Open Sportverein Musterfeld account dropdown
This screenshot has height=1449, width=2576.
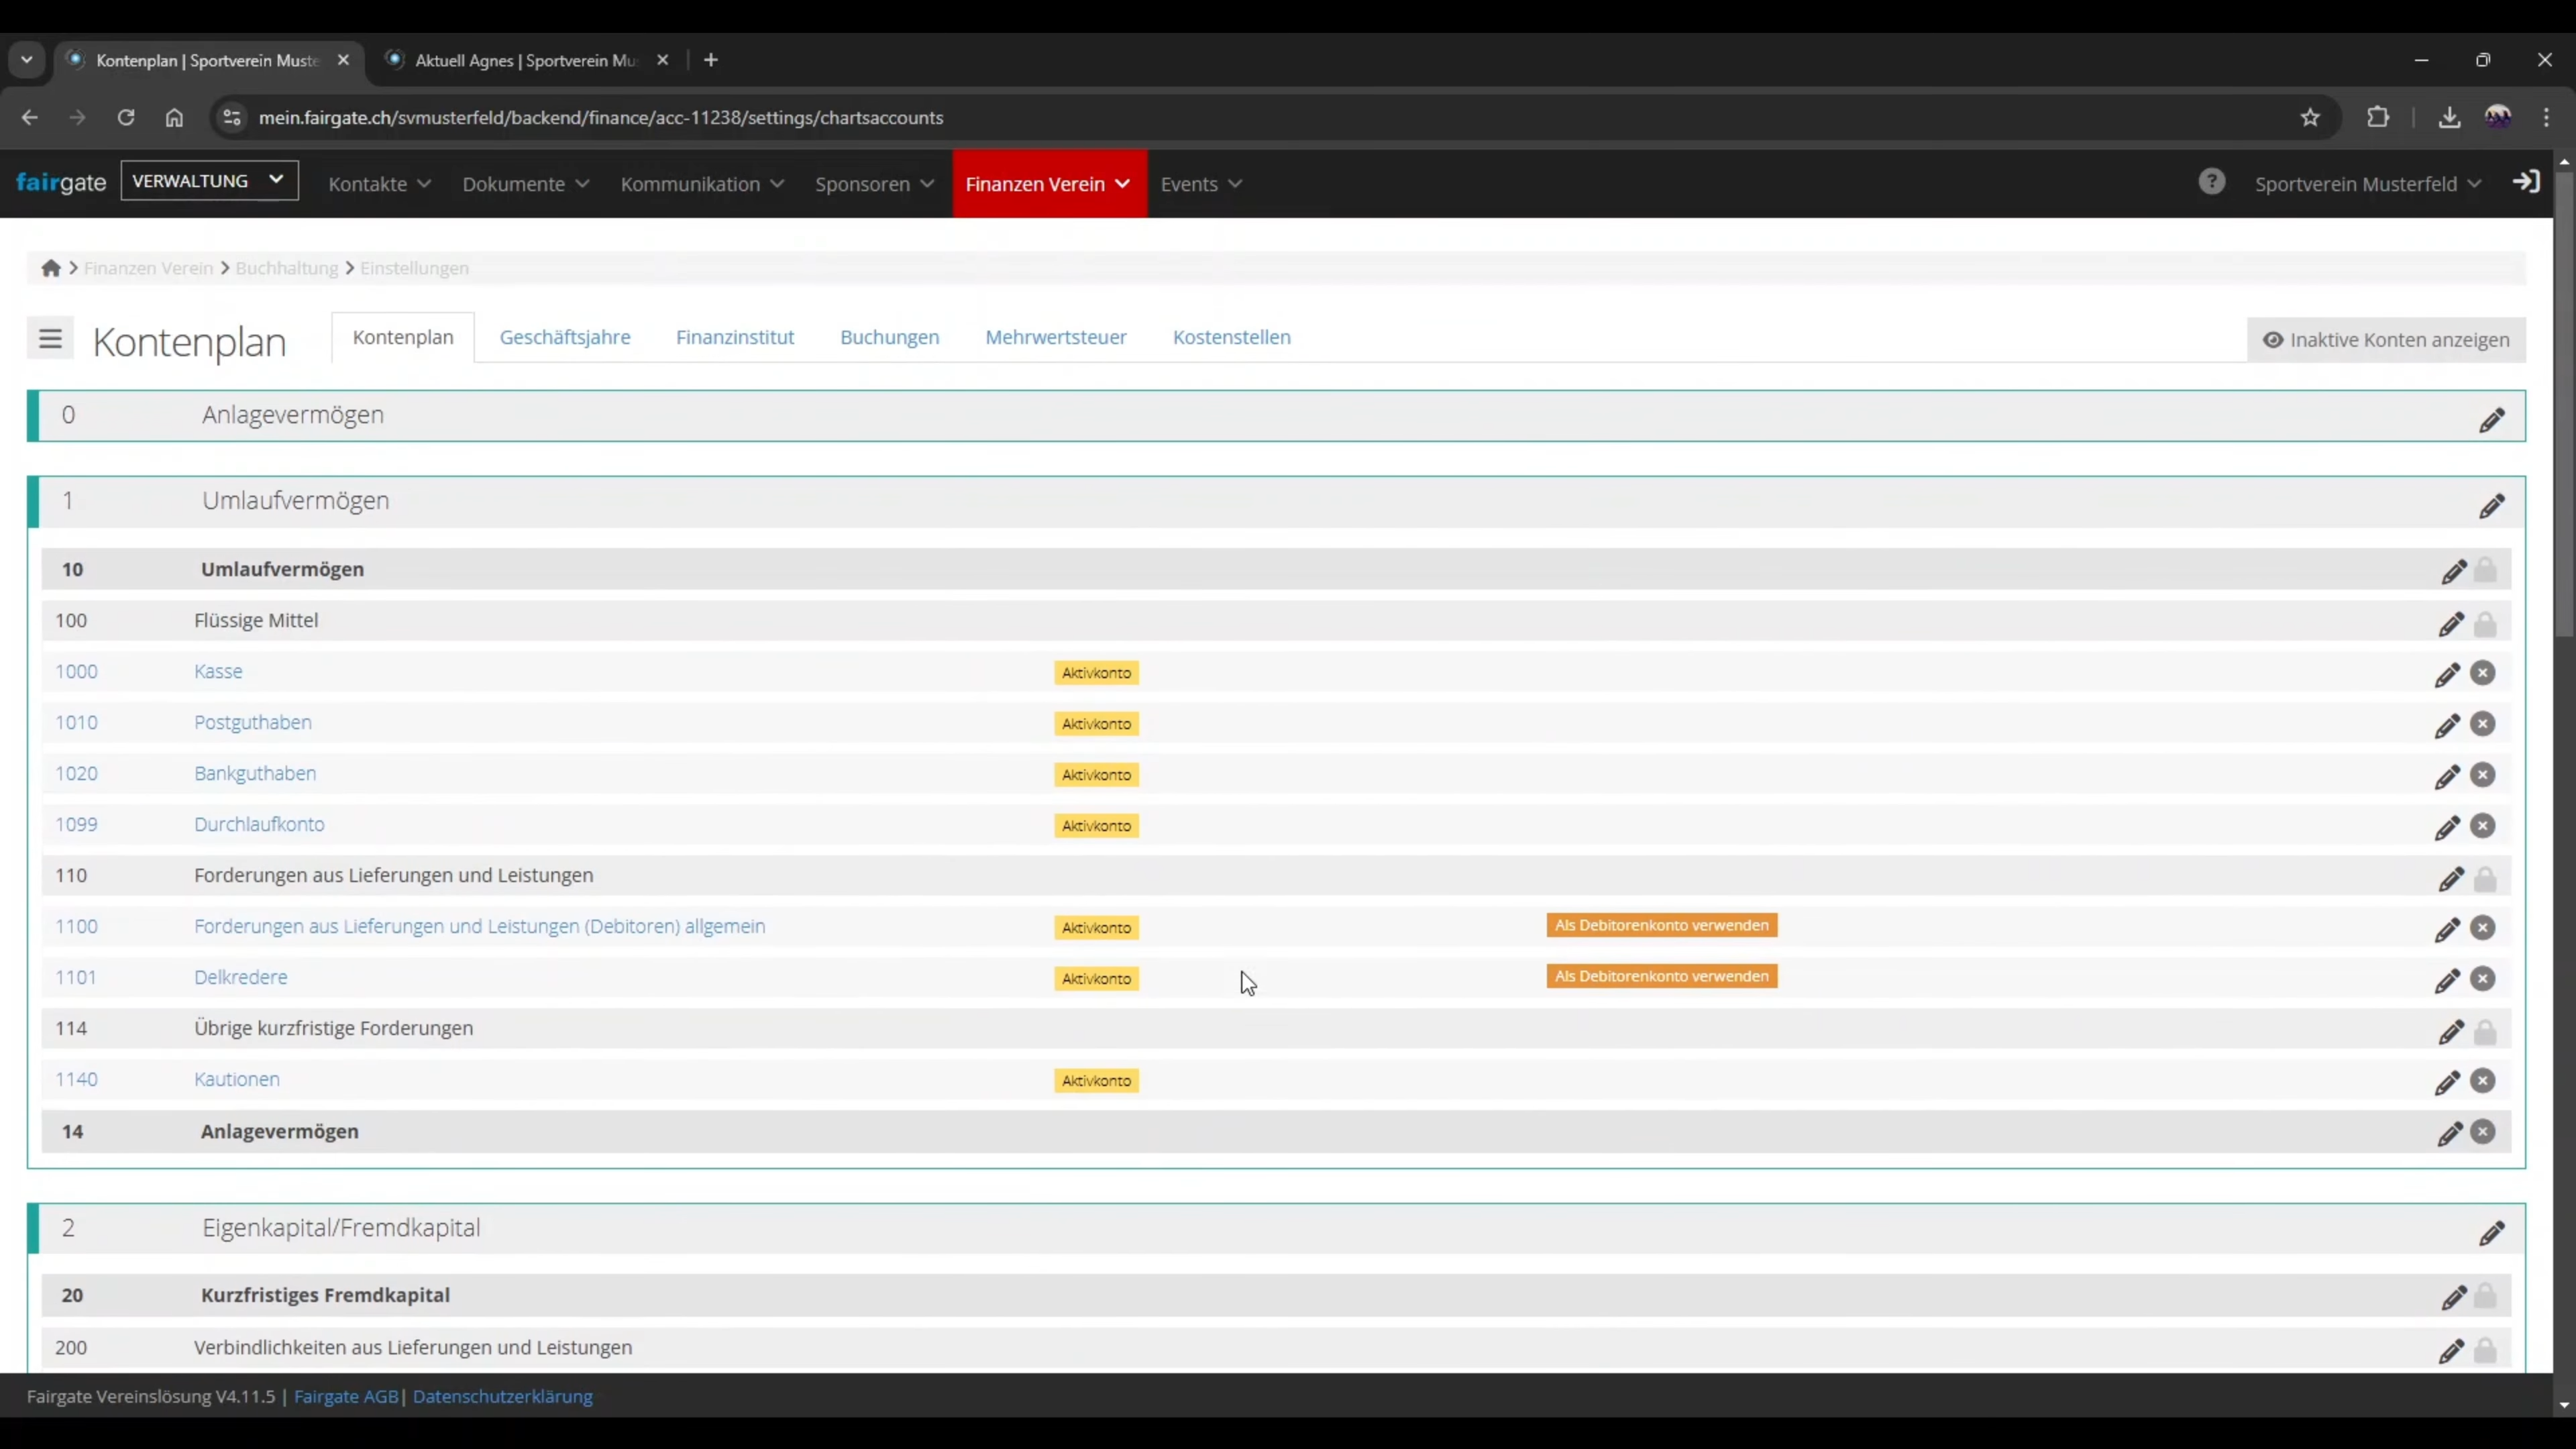(2367, 184)
